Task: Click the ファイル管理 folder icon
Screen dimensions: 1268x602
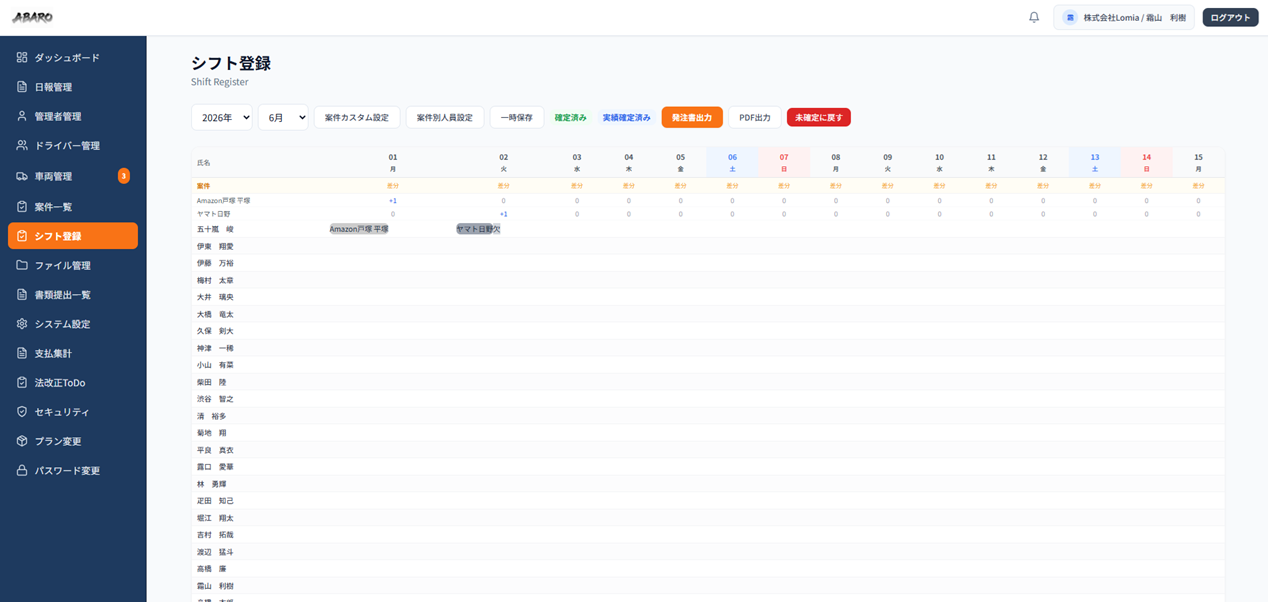Action: [x=22, y=265]
